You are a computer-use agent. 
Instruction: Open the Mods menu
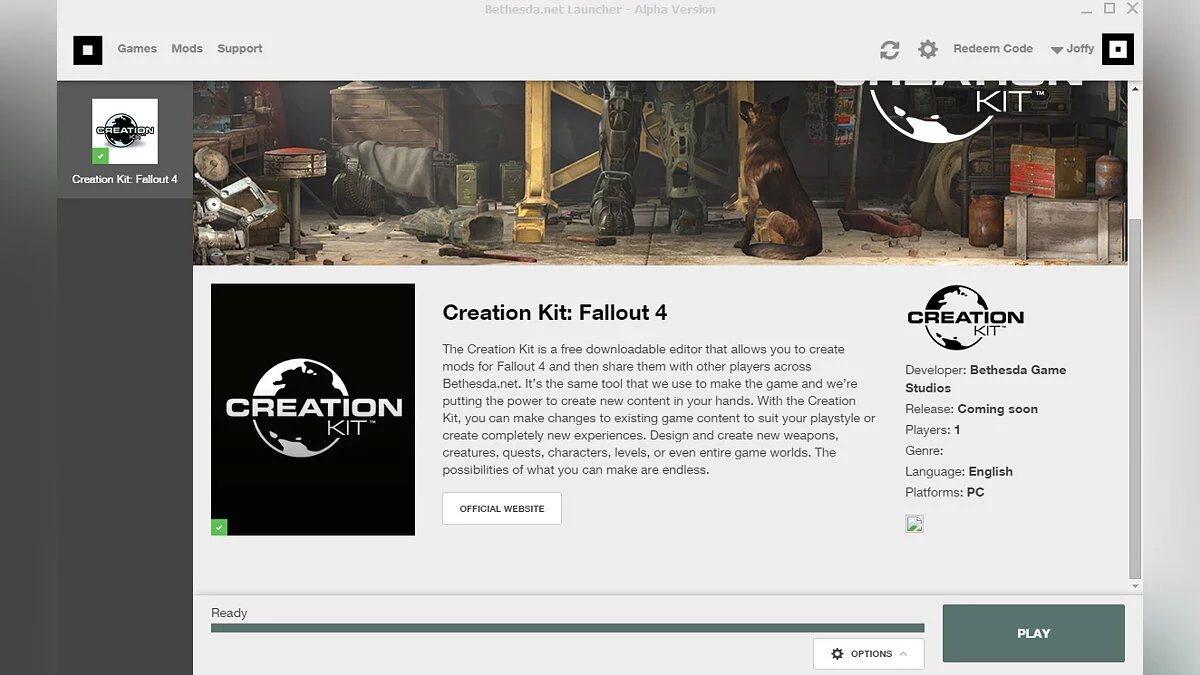click(x=187, y=48)
